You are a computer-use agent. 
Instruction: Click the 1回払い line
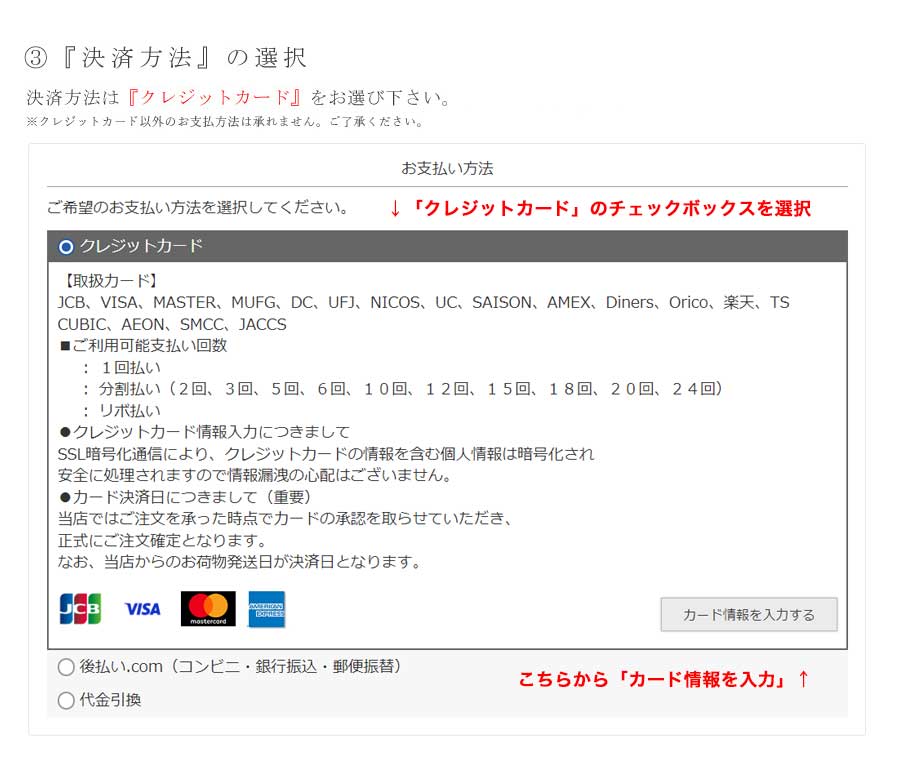pos(121,367)
